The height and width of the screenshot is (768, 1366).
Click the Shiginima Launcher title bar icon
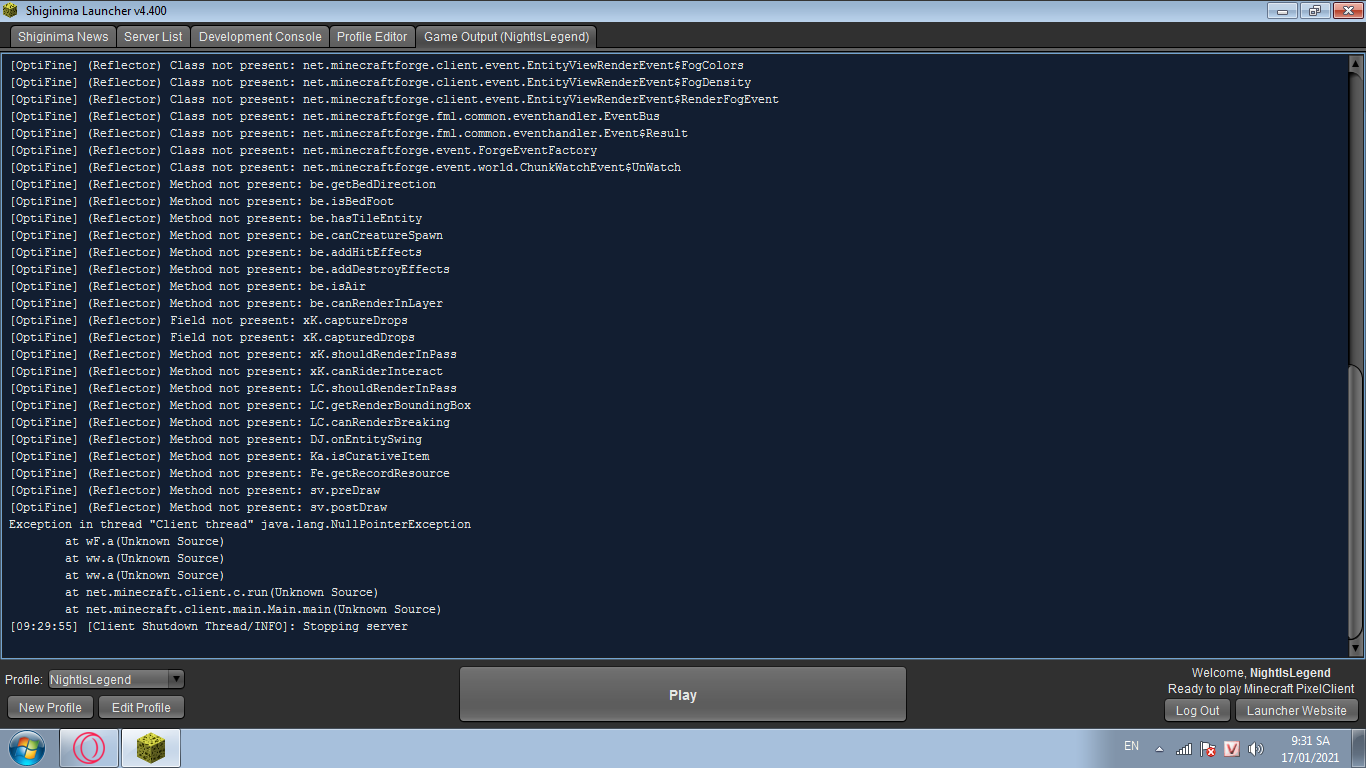11,10
